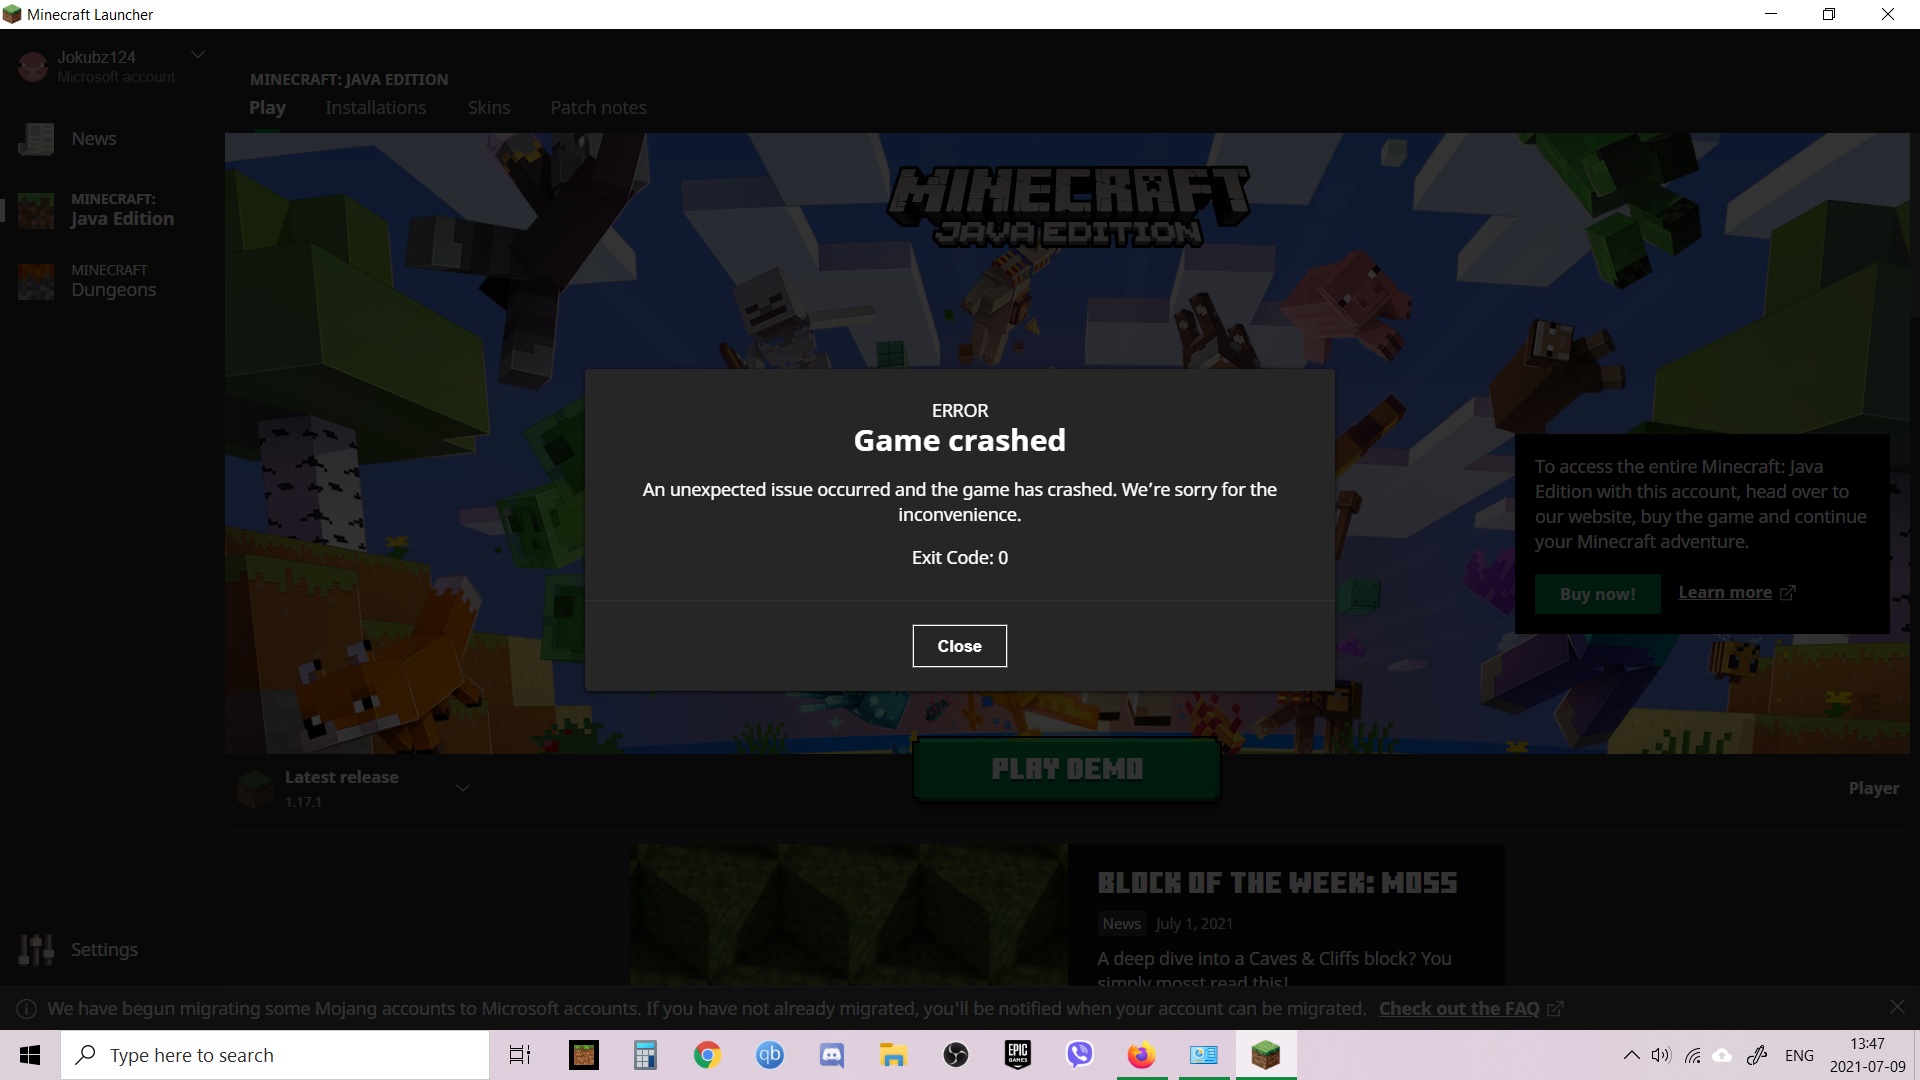Dismiss the migration notice with X icon
Screen dimensions: 1920x1080
[x=1897, y=1006]
